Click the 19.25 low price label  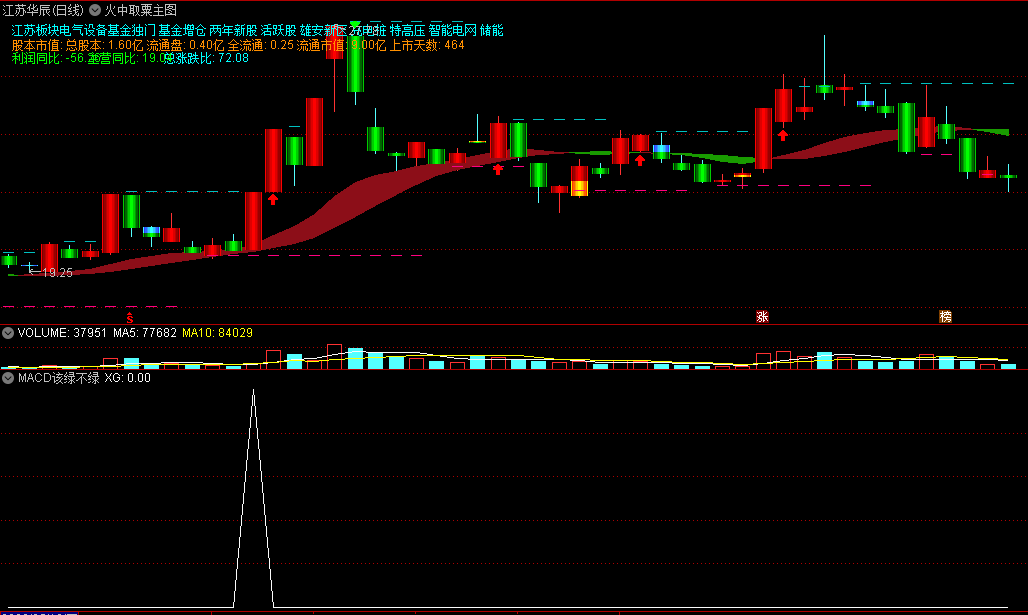tap(57, 273)
